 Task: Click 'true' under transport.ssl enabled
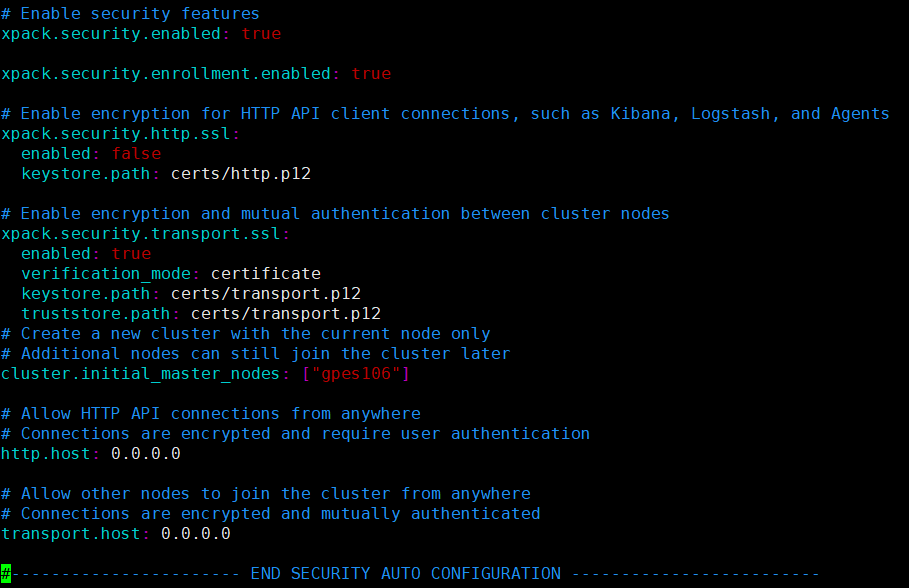pyautogui.click(x=131, y=253)
